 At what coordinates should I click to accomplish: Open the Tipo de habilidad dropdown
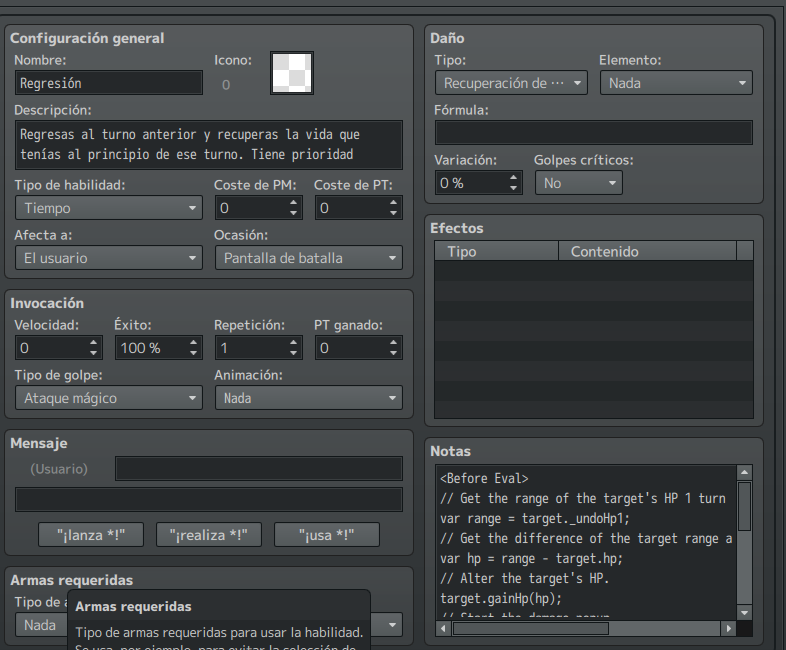(x=109, y=208)
